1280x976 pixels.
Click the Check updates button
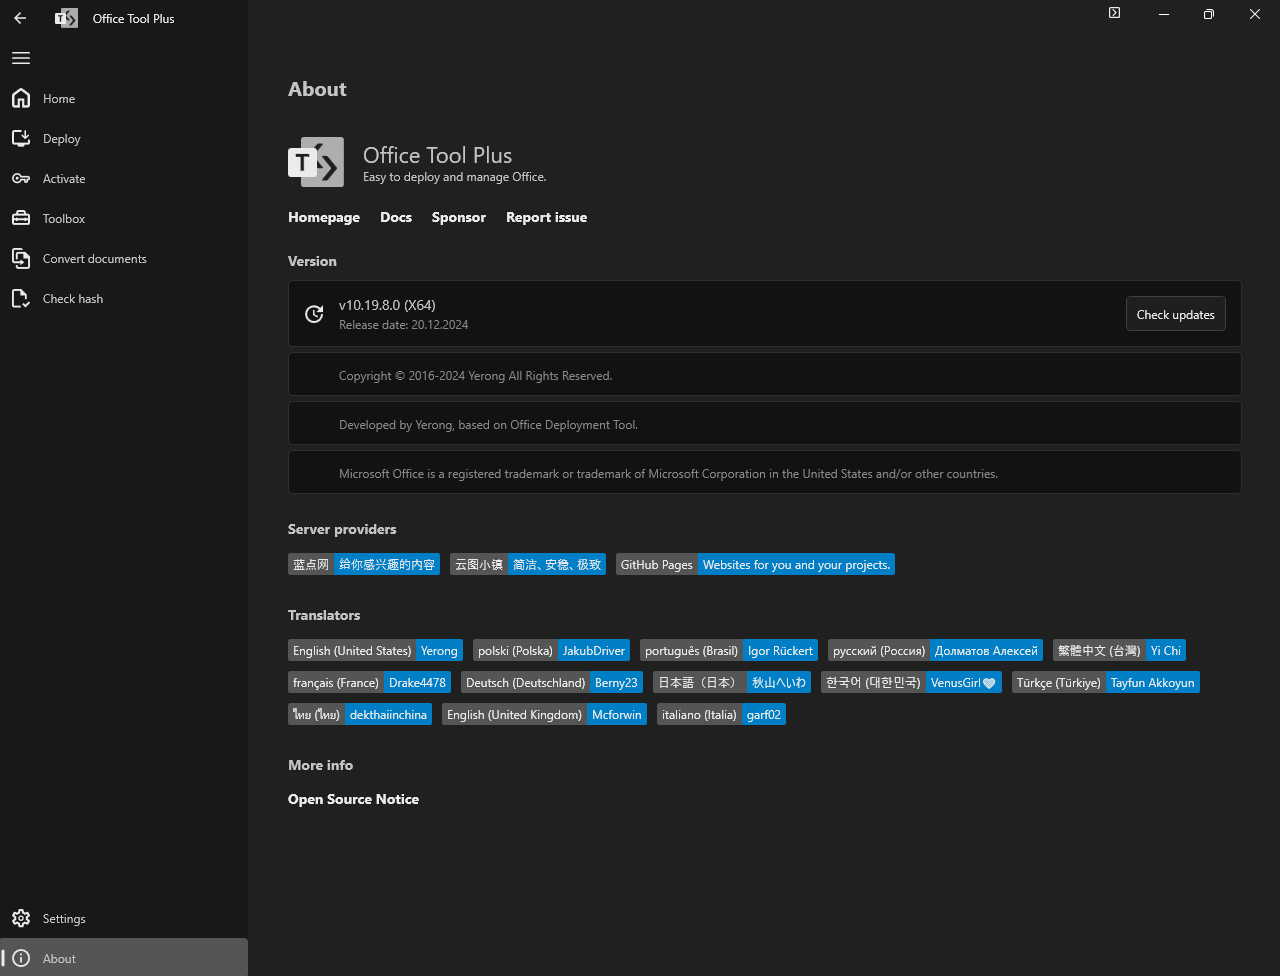(1175, 314)
